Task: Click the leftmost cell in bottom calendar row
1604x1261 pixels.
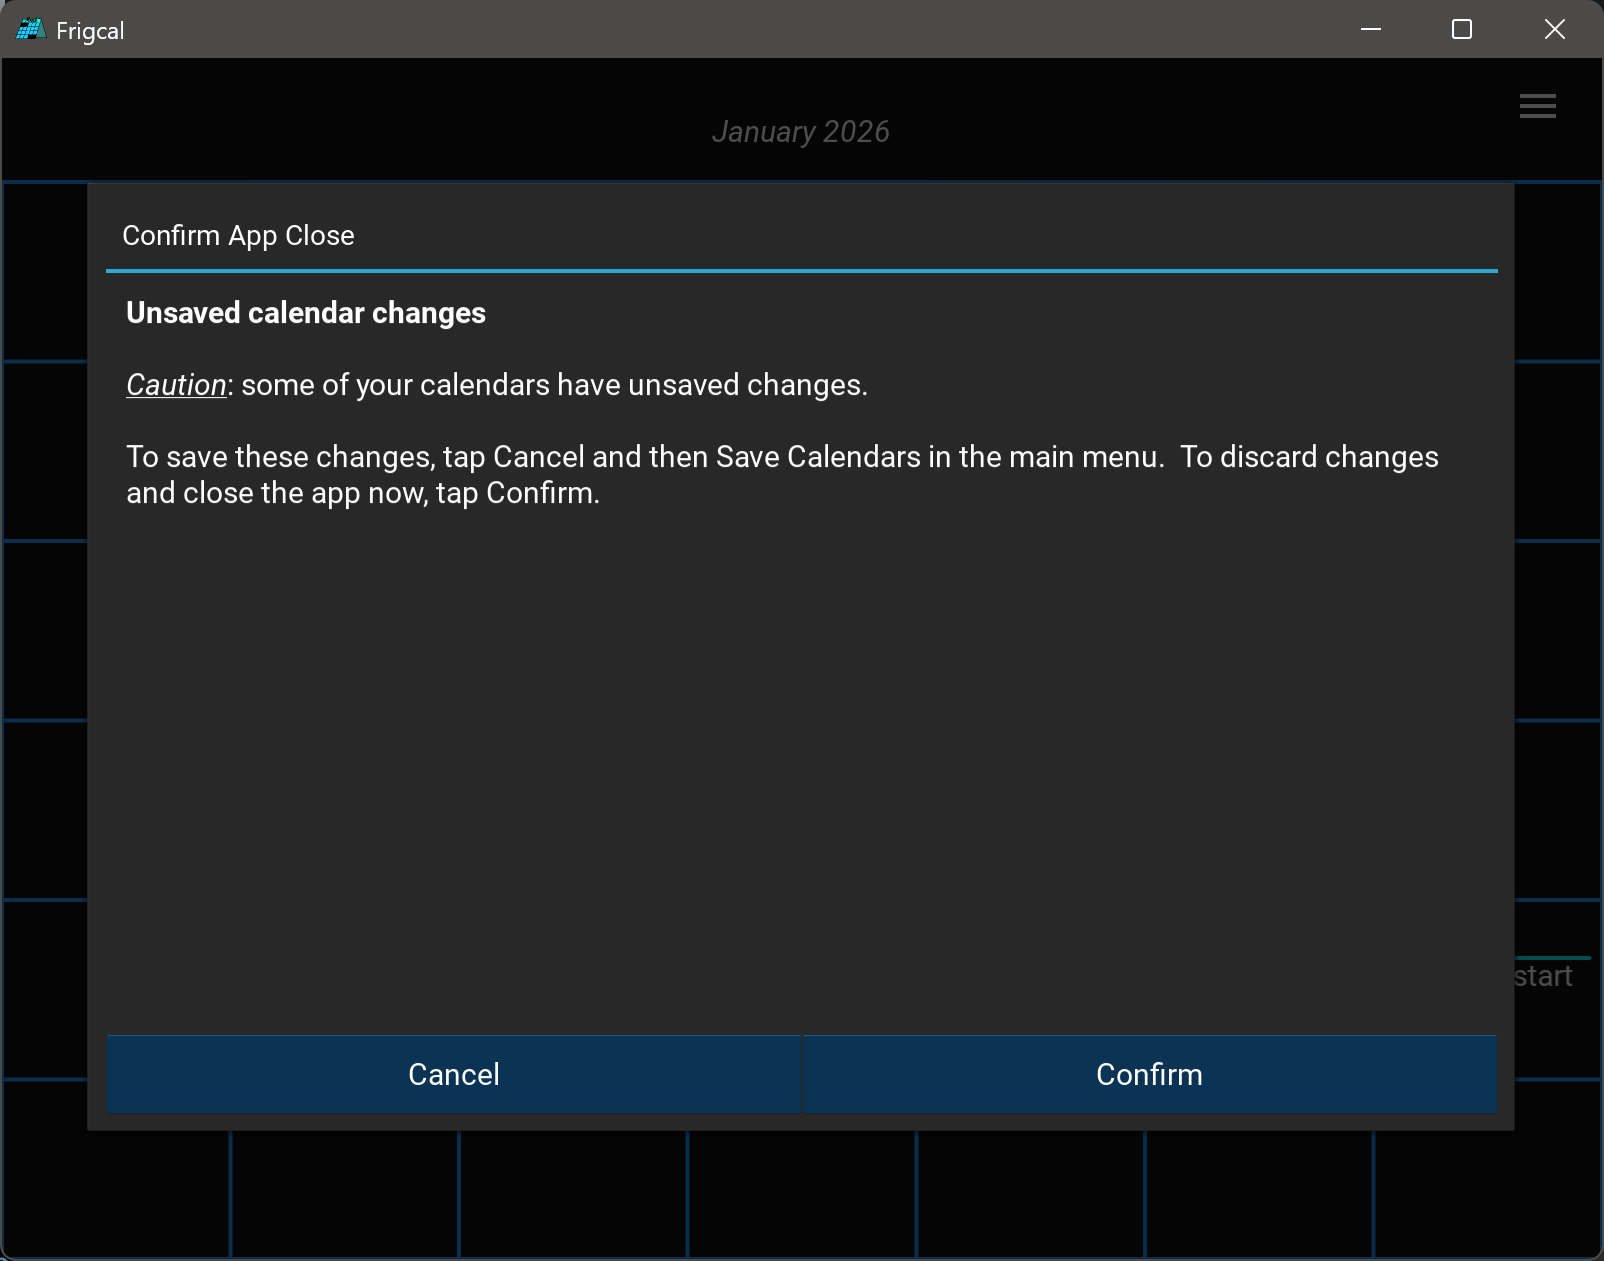Action: pyautogui.click(x=116, y=1194)
